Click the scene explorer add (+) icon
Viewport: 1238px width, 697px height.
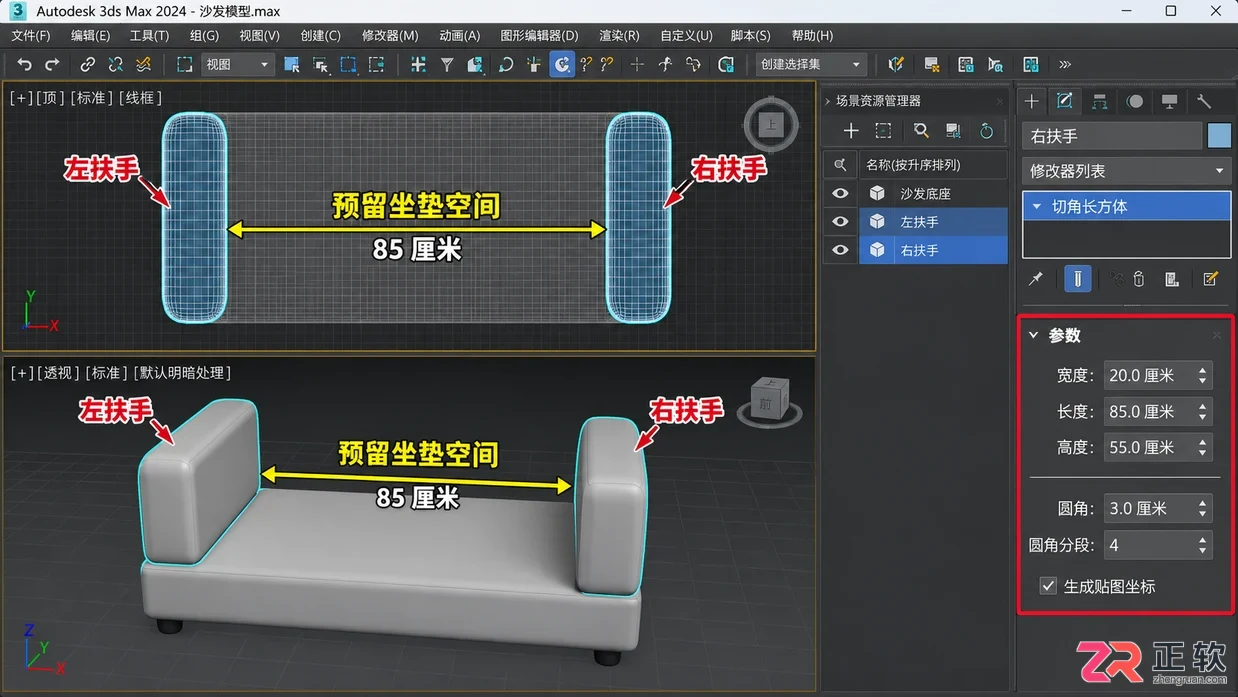[x=851, y=131]
